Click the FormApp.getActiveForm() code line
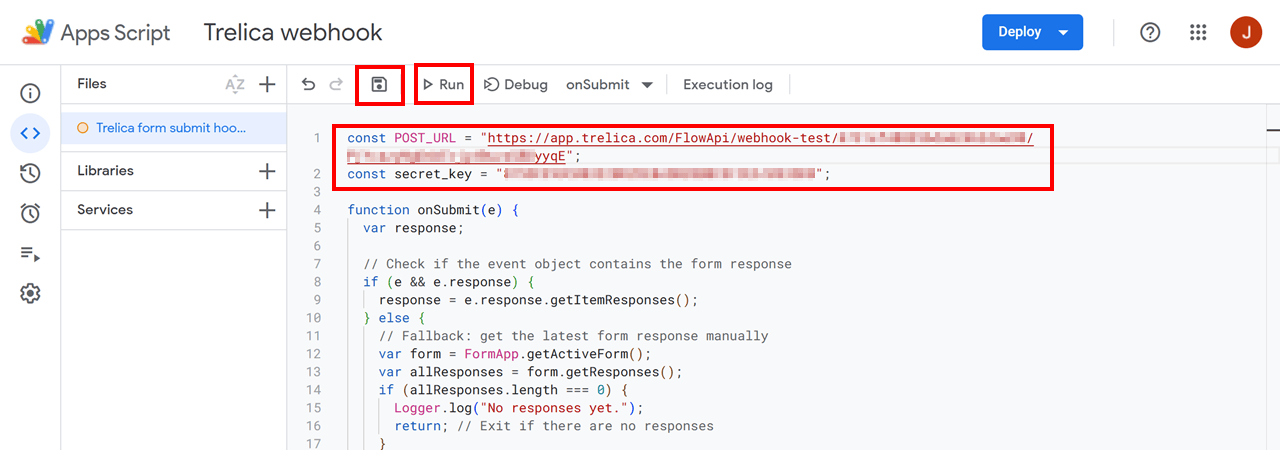Image resolution: width=1280 pixels, height=450 pixels. click(515, 354)
